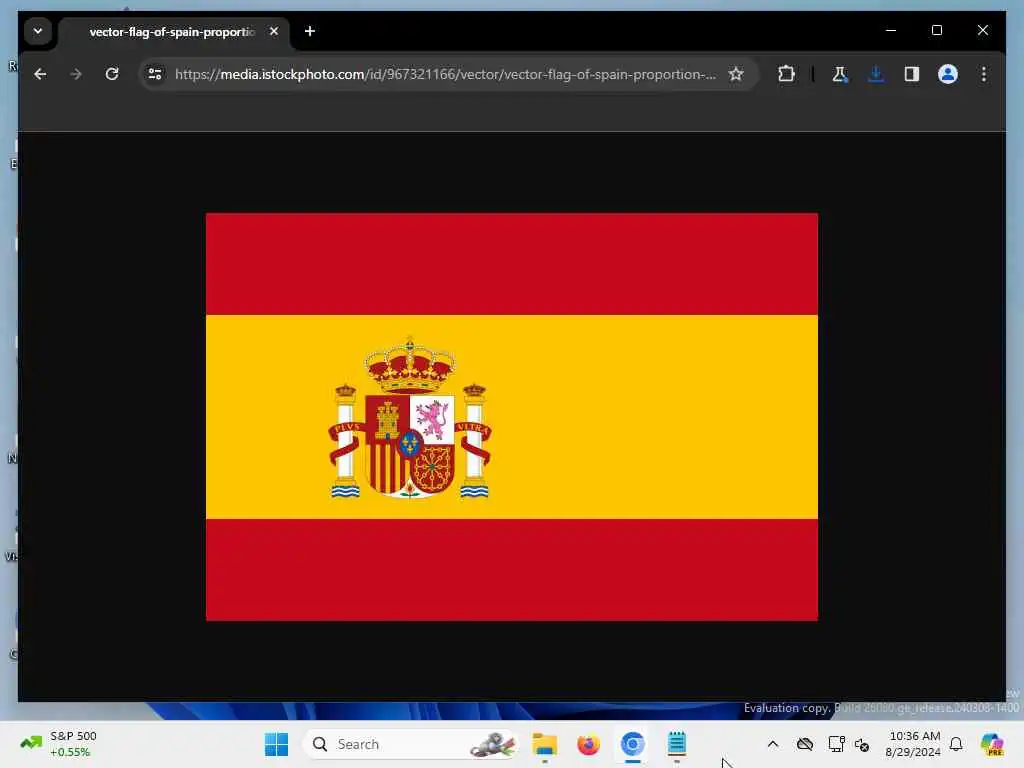Go back to the previous page

(40, 74)
